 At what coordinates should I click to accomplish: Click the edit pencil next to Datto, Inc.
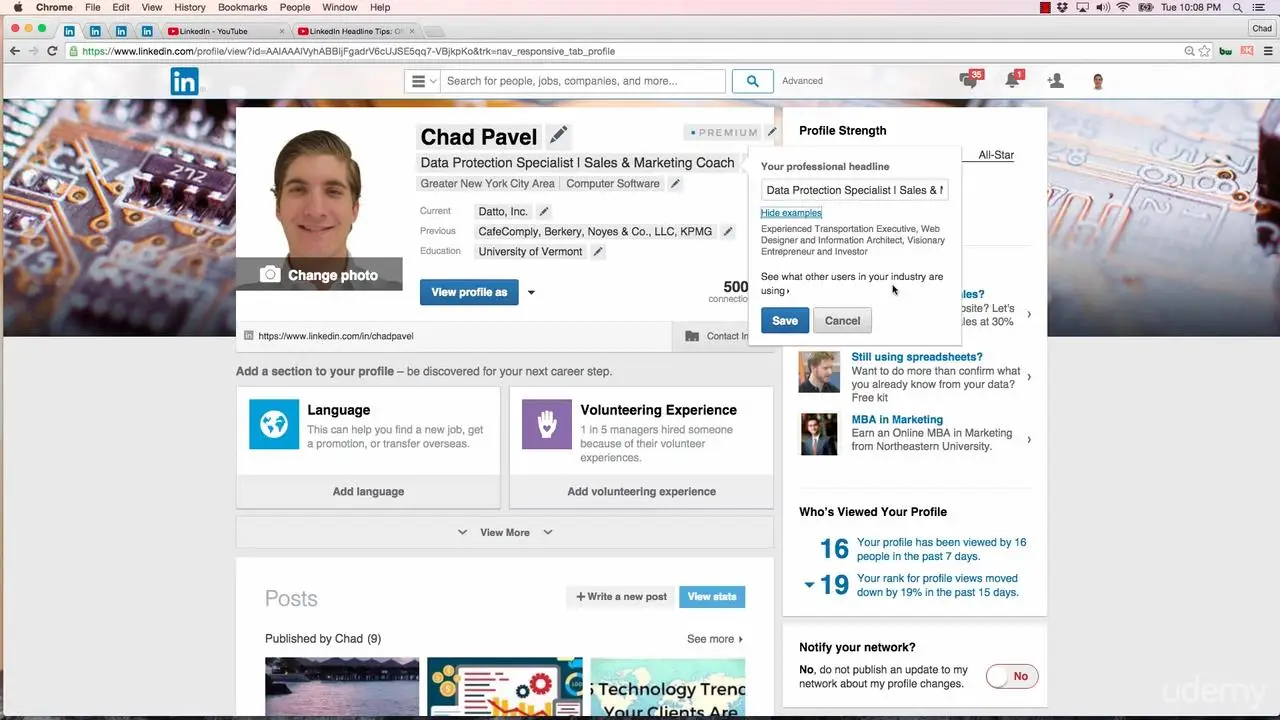[x=543, y=211]
